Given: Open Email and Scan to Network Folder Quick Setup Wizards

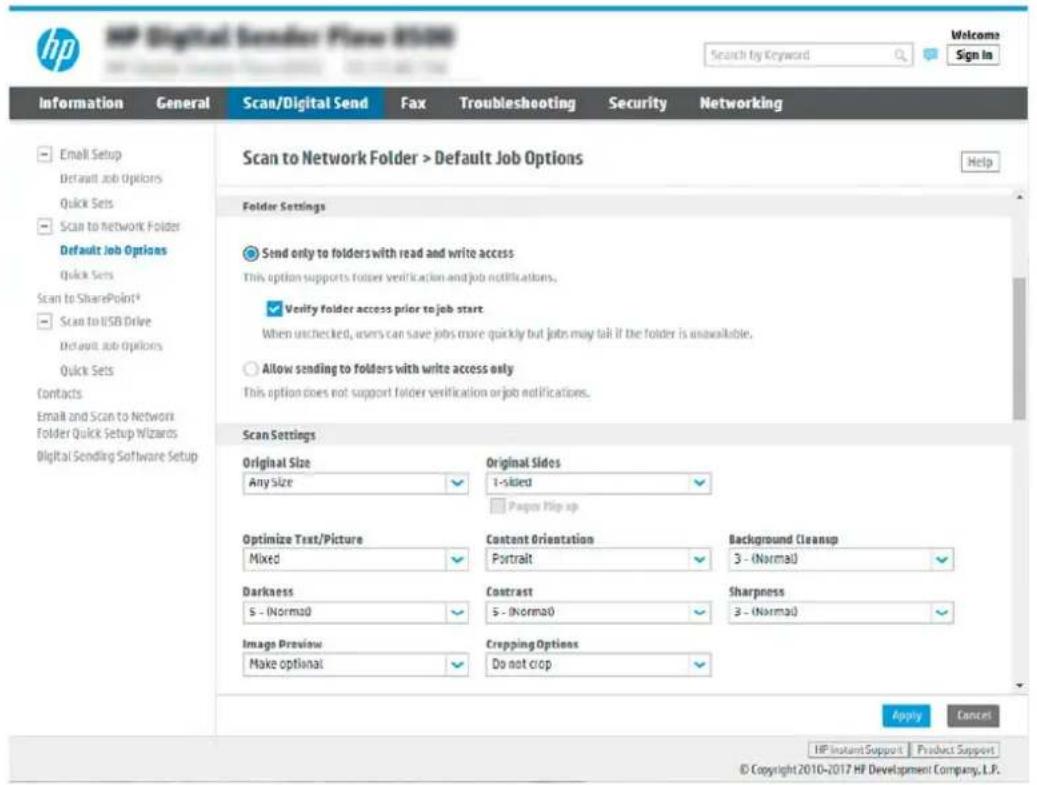Looking at the screenshot, I should click(107, 425).
